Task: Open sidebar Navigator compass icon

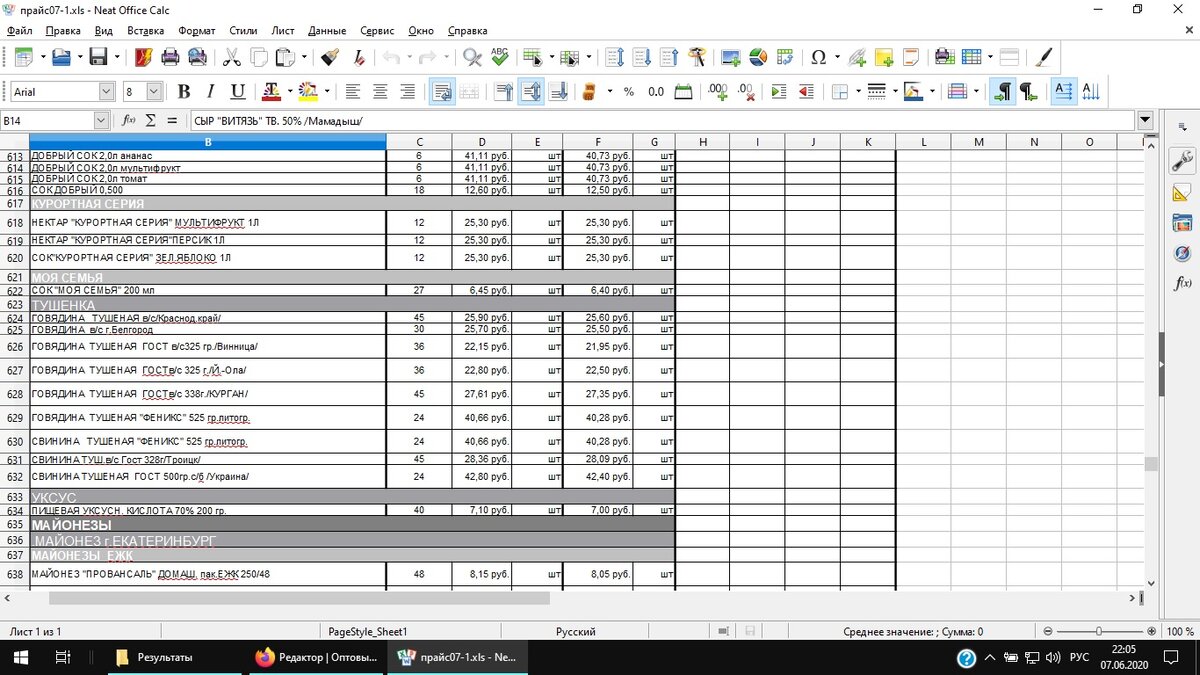Action: pyautogui.click(x=1181, y=253)
